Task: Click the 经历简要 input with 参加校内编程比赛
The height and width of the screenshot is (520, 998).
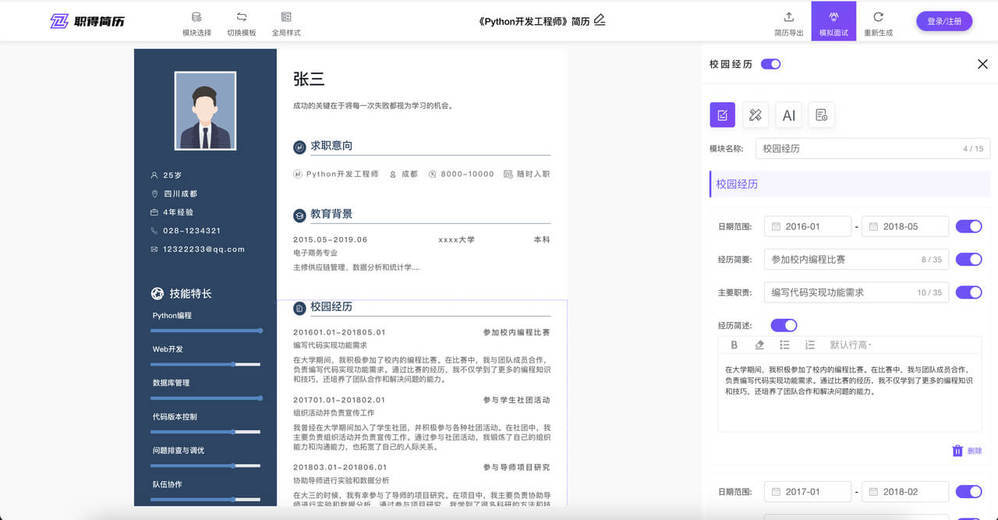Action: click(x=856, y=260)
